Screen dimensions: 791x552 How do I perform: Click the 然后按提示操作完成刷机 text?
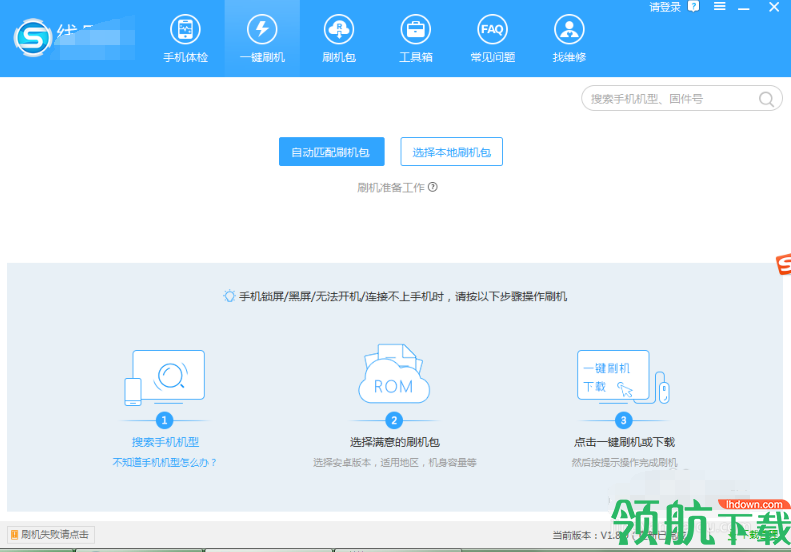point(624,462)
